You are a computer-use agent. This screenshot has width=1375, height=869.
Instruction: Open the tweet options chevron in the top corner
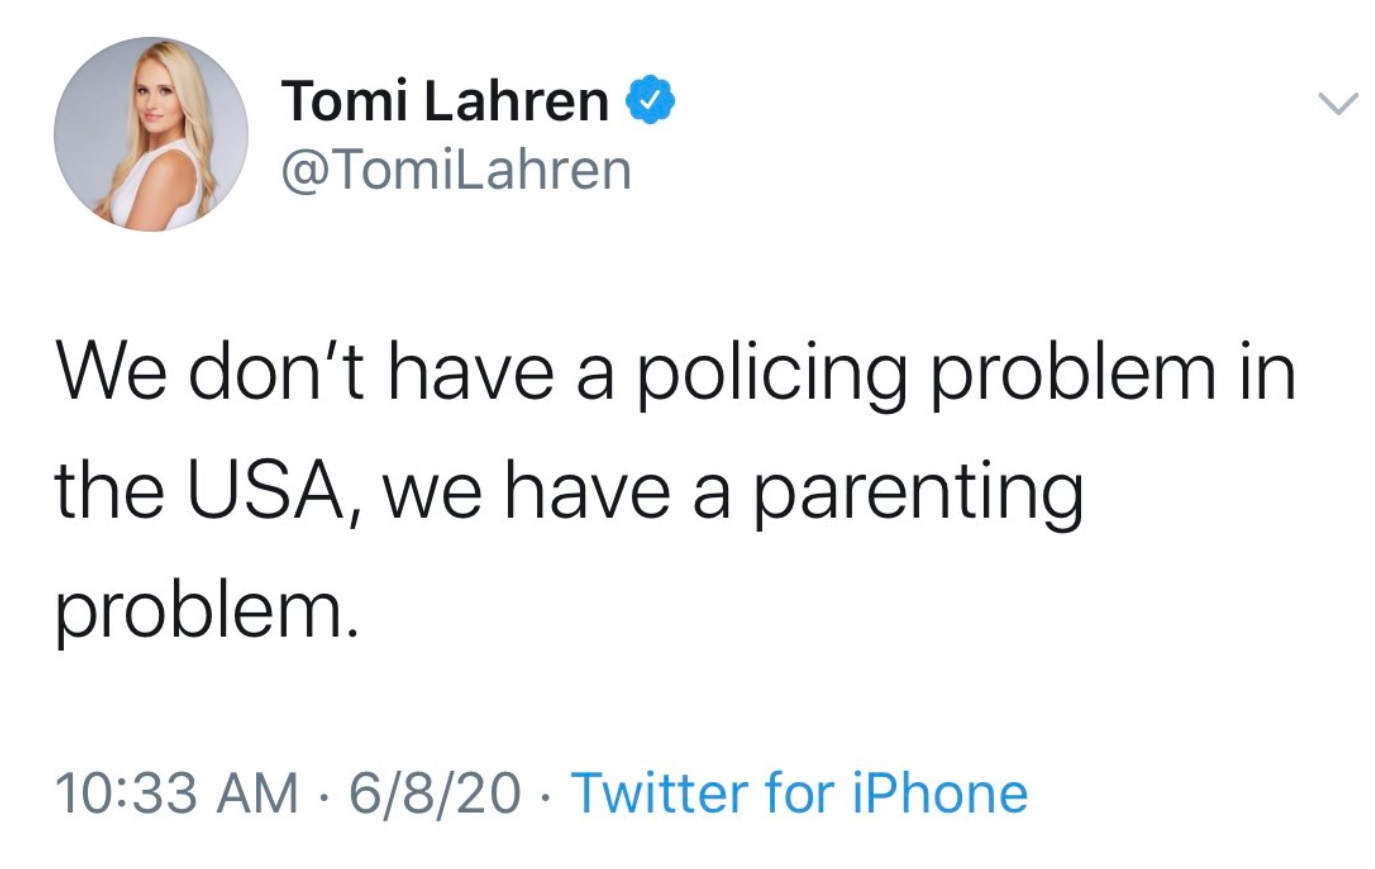coord(1337,102)
